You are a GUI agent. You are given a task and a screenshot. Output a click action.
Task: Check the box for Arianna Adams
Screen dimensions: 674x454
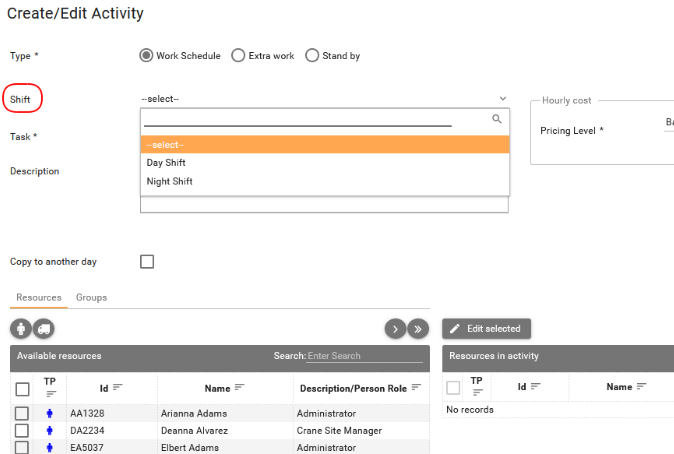[22, 412]
